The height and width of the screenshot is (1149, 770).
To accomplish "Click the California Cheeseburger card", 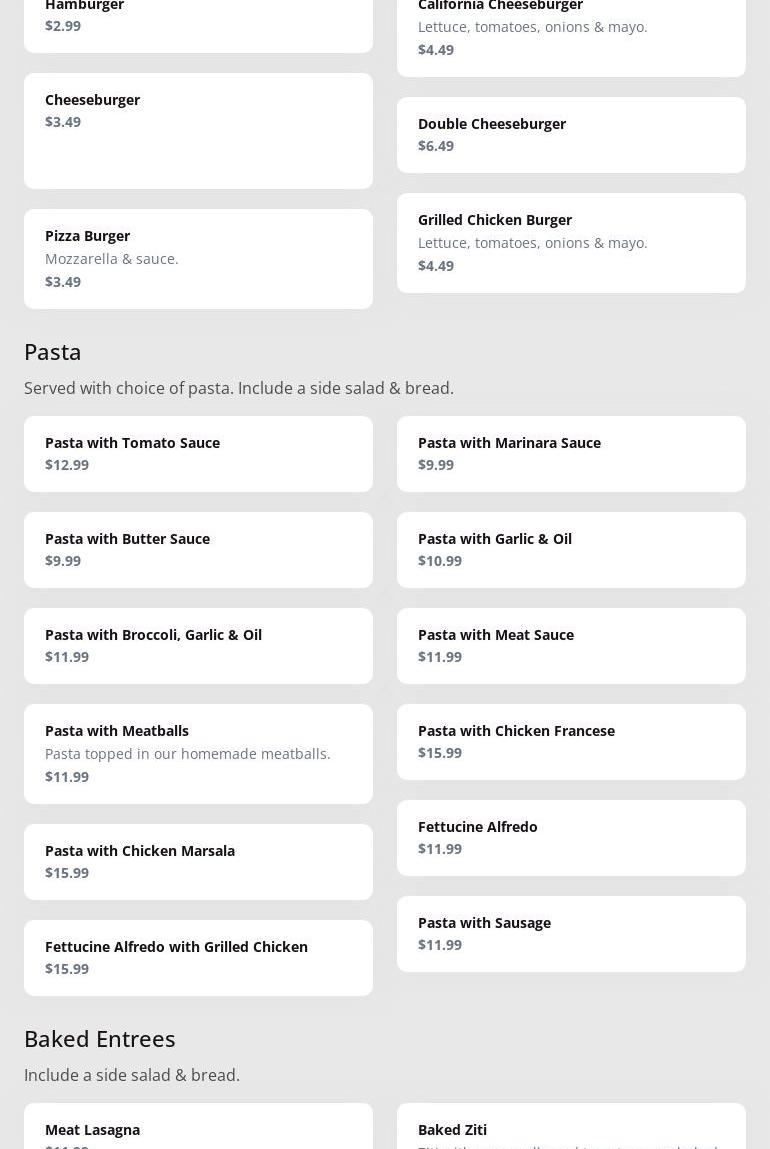I will coord(571,30).
